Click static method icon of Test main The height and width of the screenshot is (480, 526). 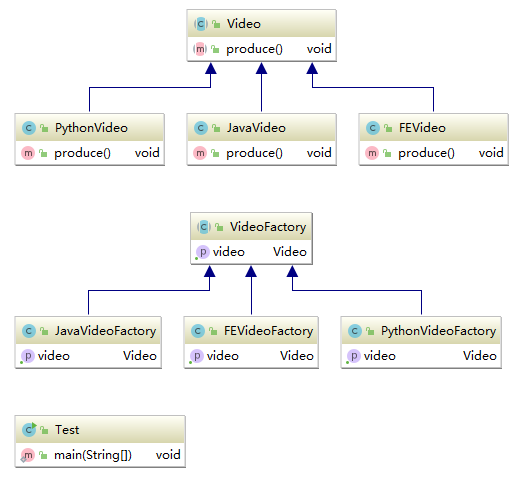[28, 456]
